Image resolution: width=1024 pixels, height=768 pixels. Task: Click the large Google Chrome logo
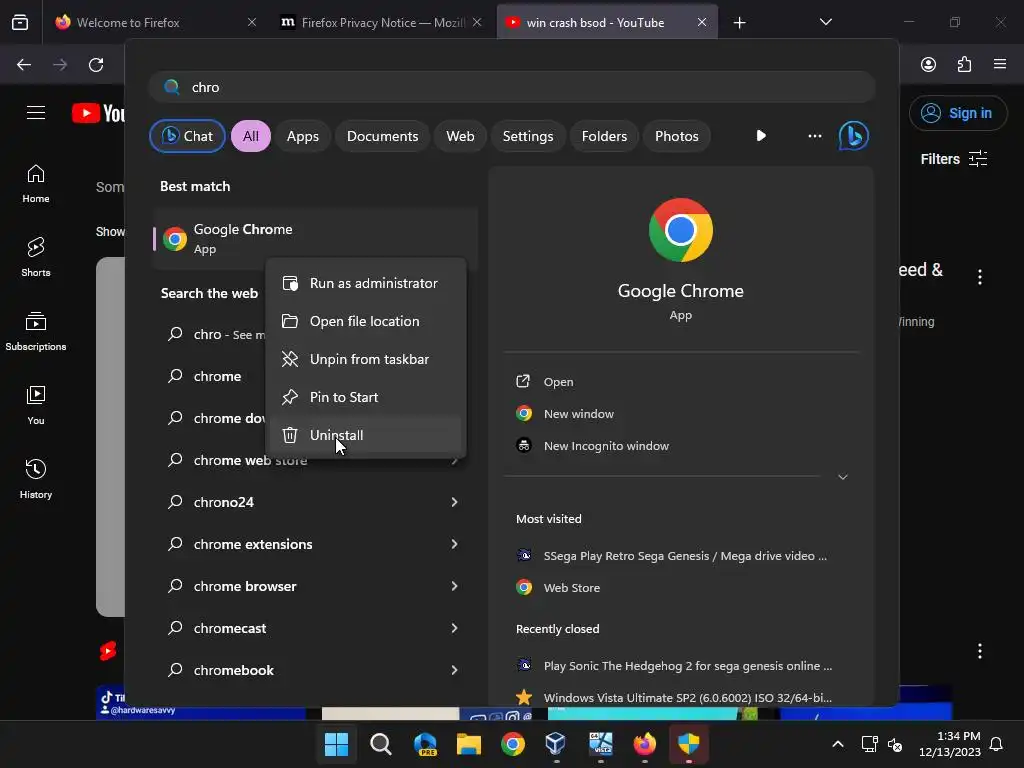(680, 230)
